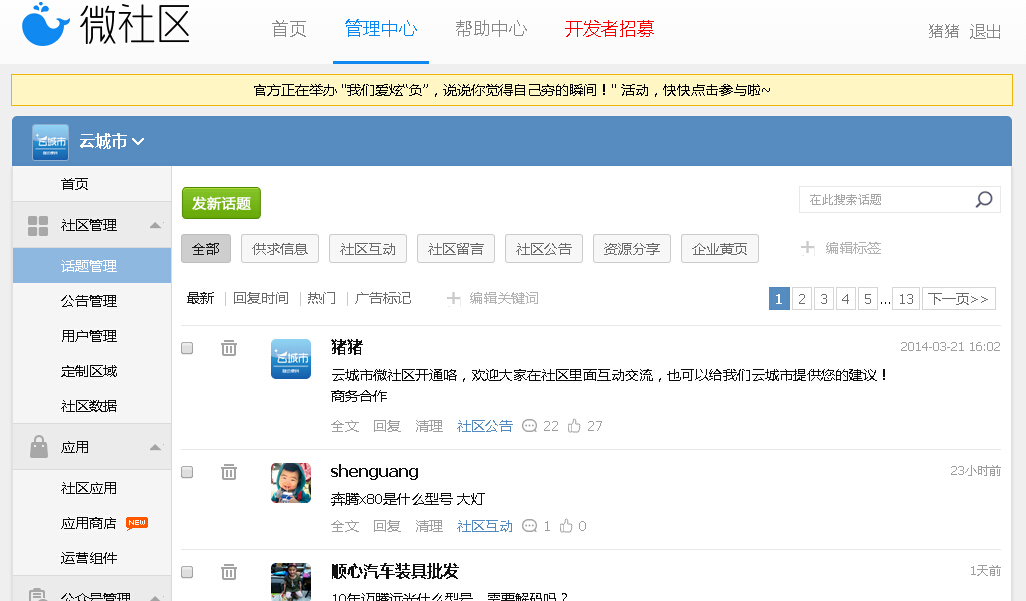This screenshot has width=1026, height=601.
Task: Go to page 2
Action: point(802,299)
